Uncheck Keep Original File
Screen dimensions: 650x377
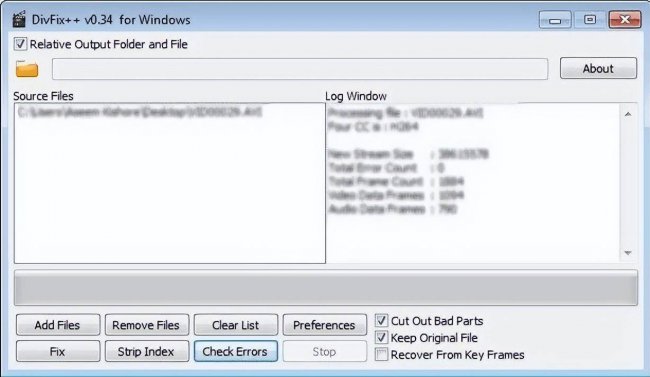(x=381, y=338)
